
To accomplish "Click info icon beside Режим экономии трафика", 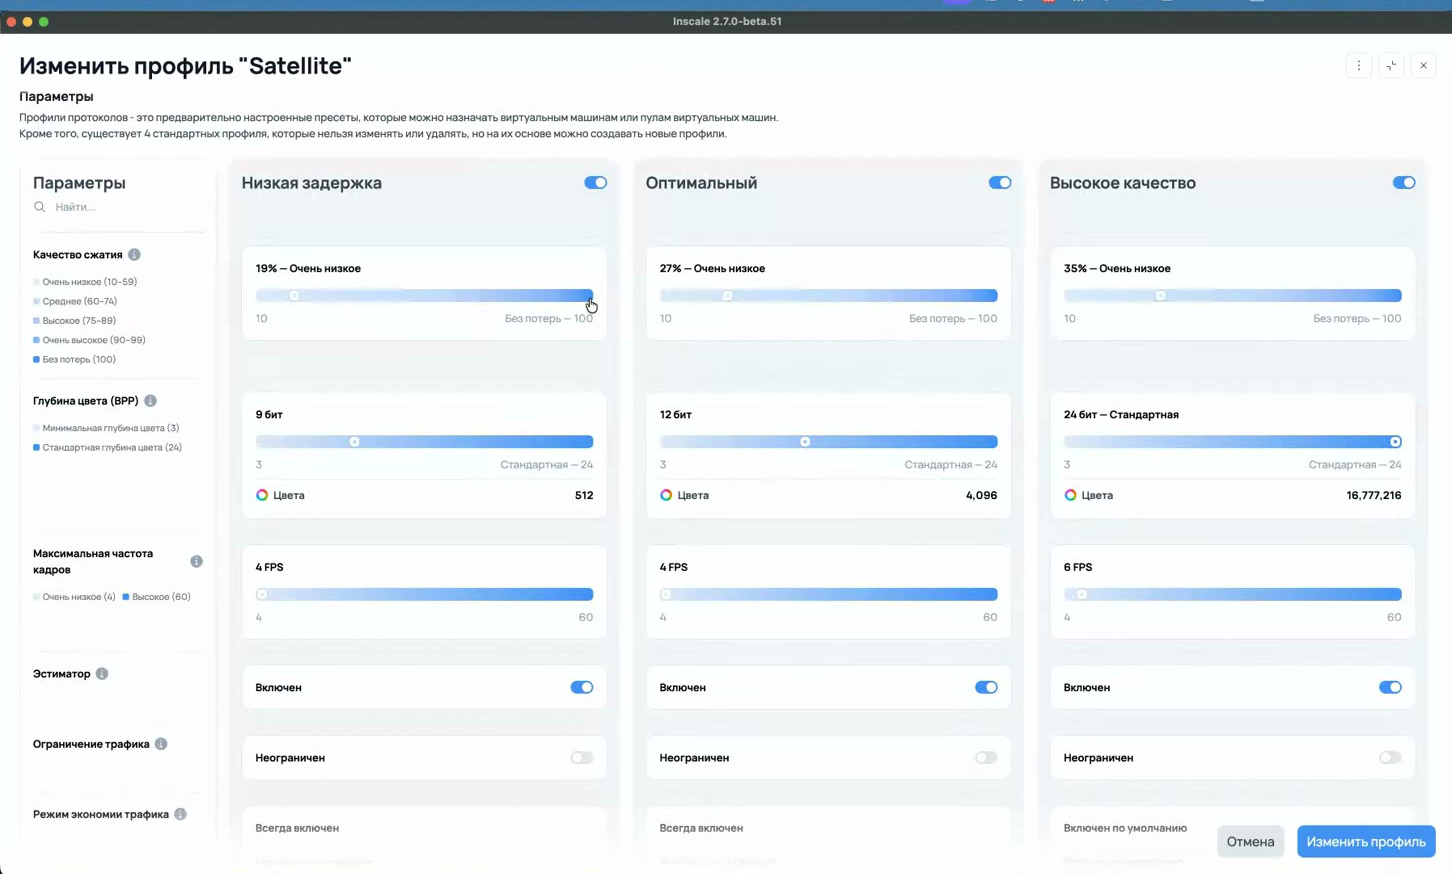I will pyautogui.click(x=180, y=814).
